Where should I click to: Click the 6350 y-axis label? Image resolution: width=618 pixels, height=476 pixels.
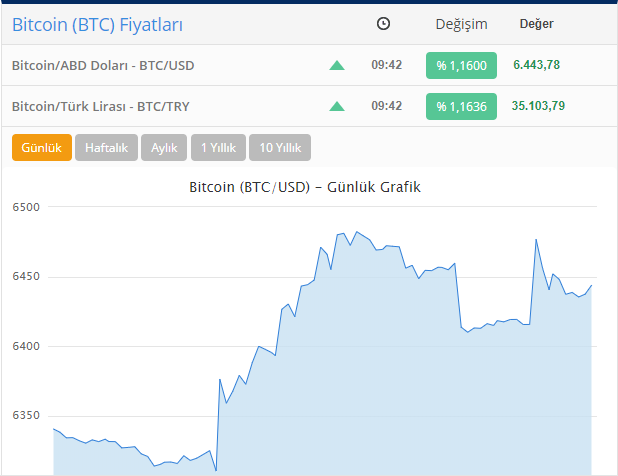[26, 415]
